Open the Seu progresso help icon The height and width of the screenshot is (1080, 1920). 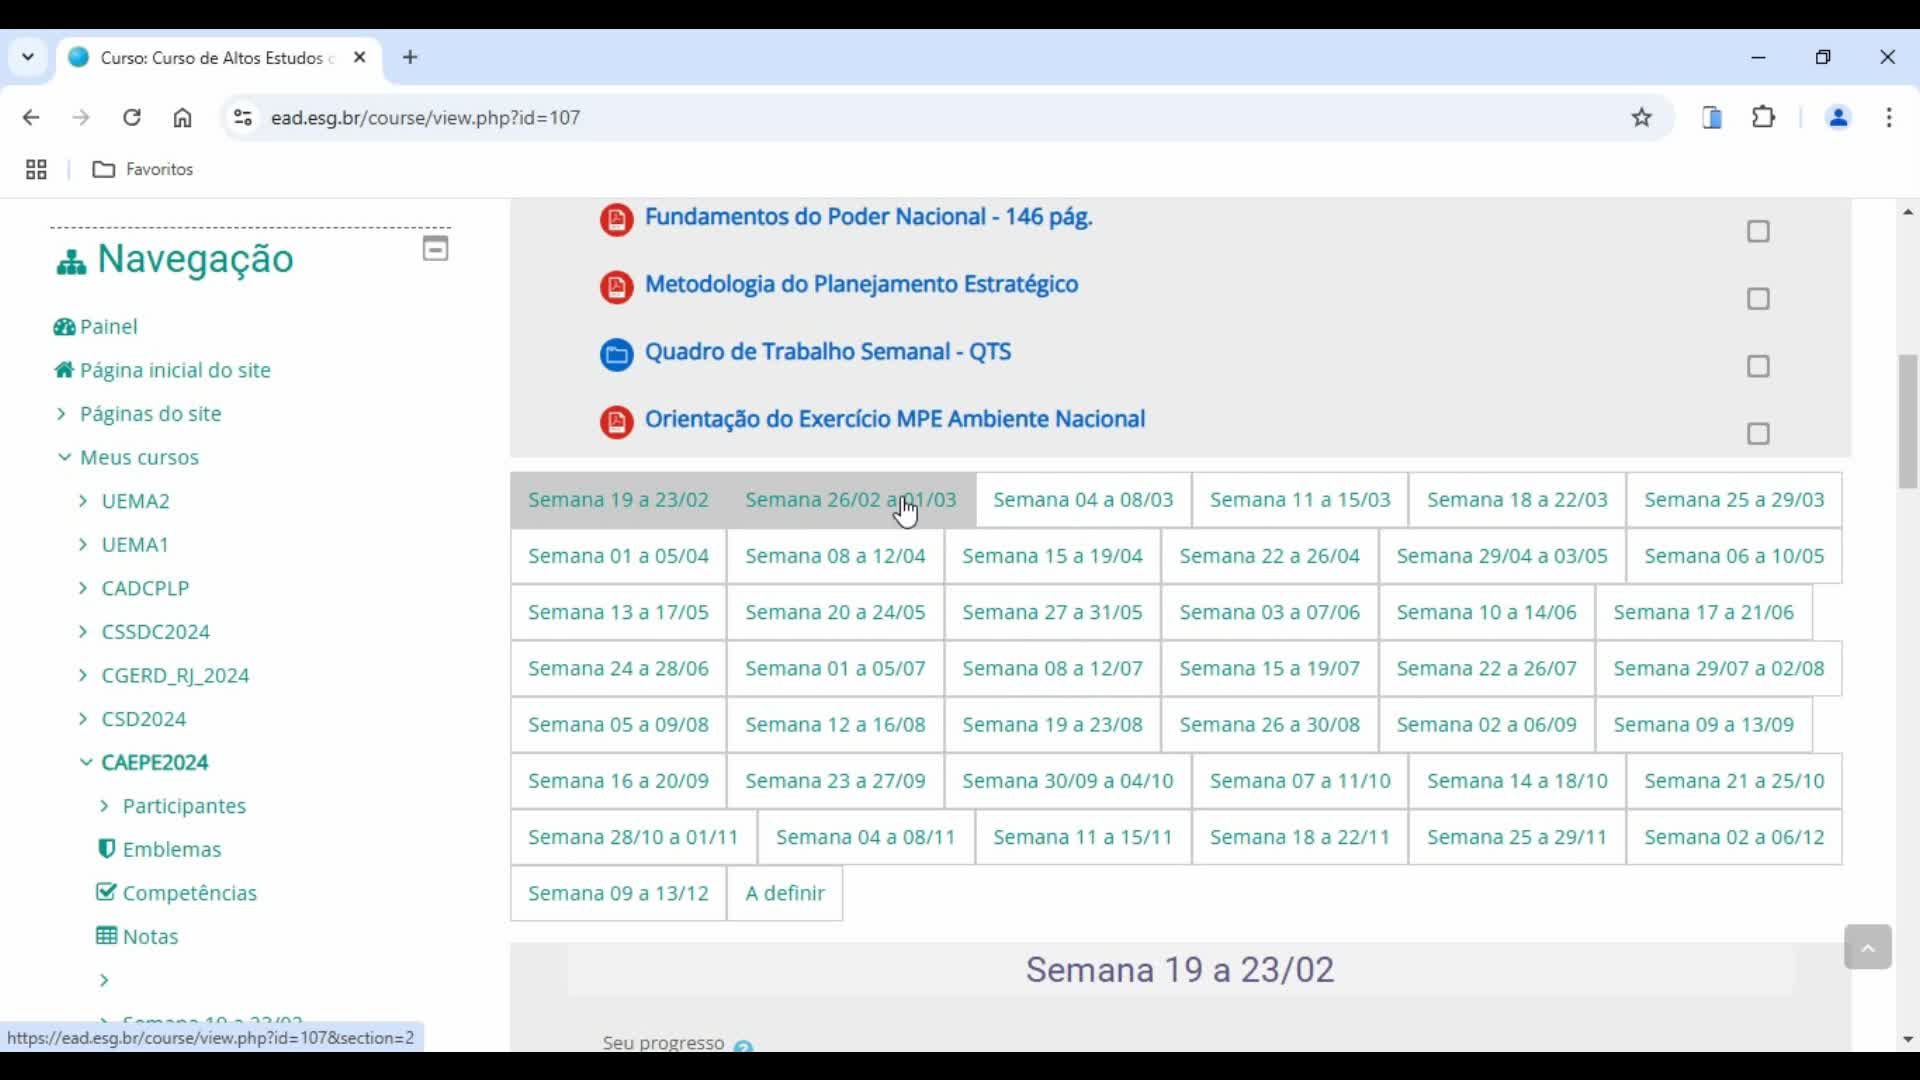coord(743,1045)
